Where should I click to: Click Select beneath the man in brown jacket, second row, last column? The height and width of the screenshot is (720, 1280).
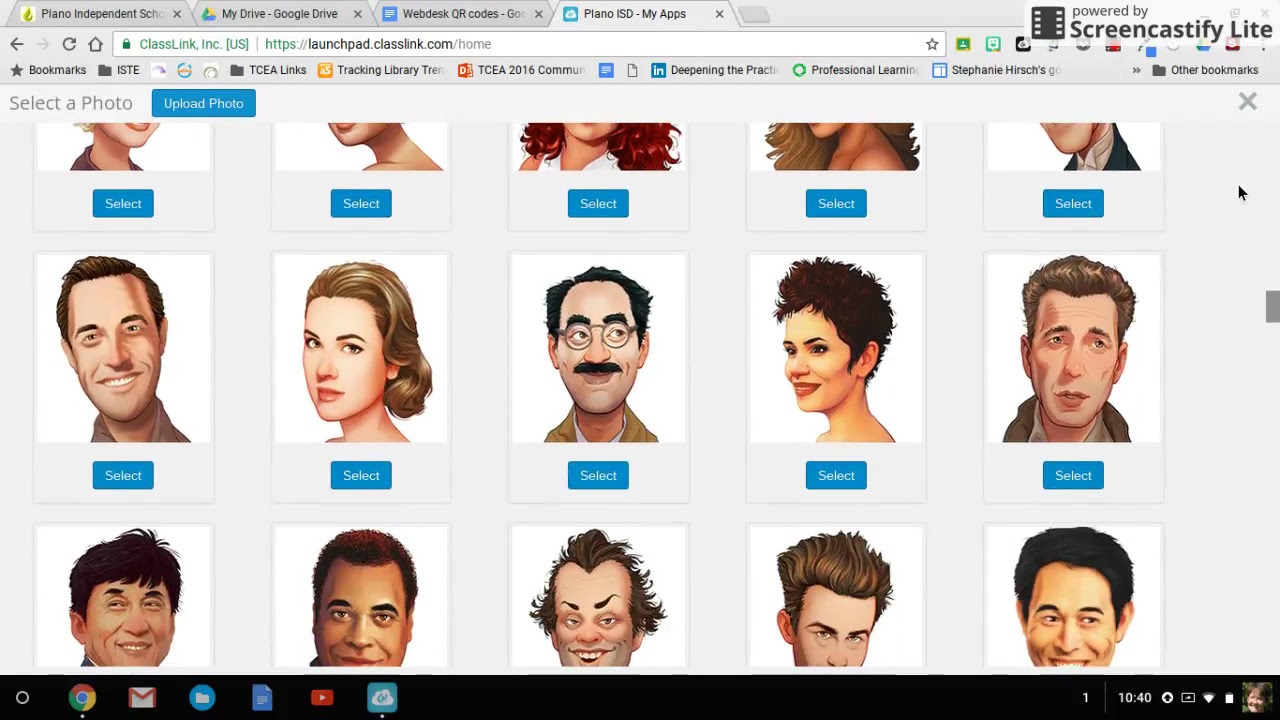click(x=1073, y=475)
